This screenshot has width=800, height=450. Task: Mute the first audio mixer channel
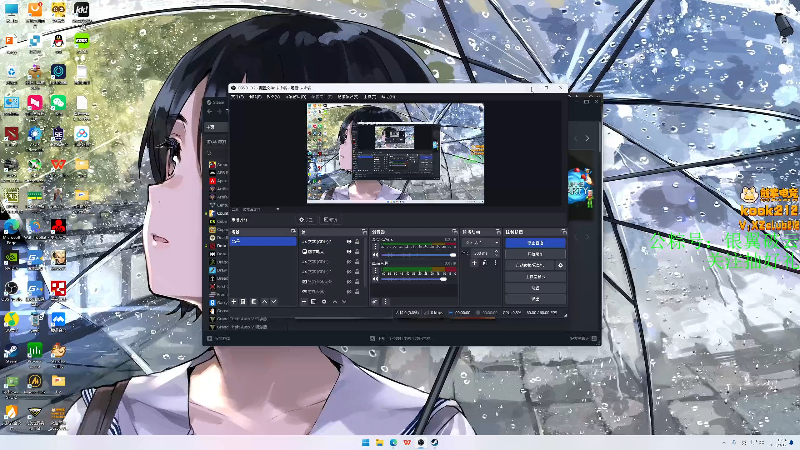coord(376,255)
